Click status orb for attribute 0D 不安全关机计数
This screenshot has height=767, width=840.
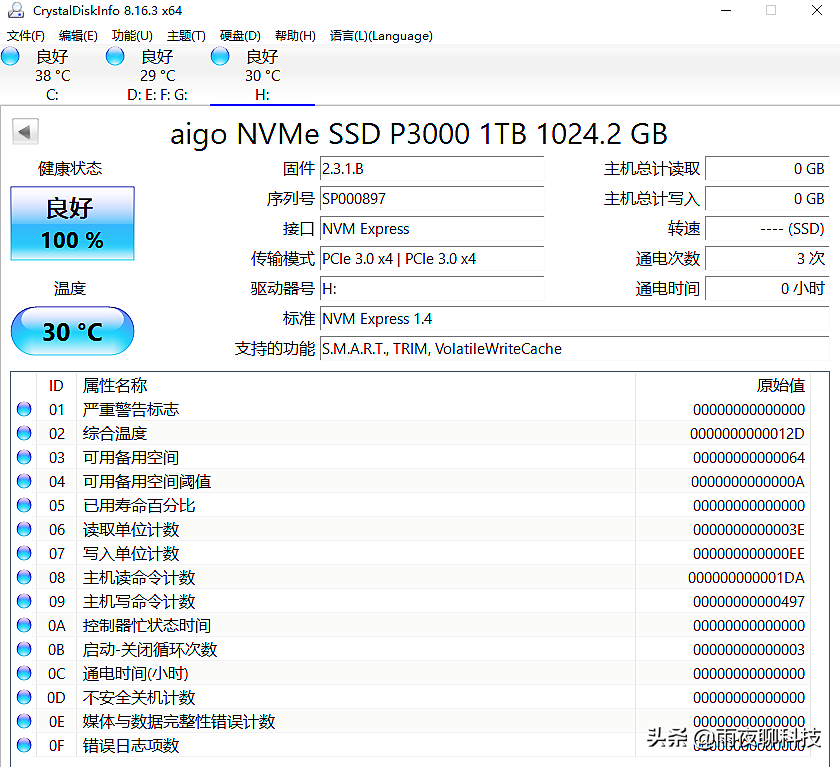[x=24, y=697]
